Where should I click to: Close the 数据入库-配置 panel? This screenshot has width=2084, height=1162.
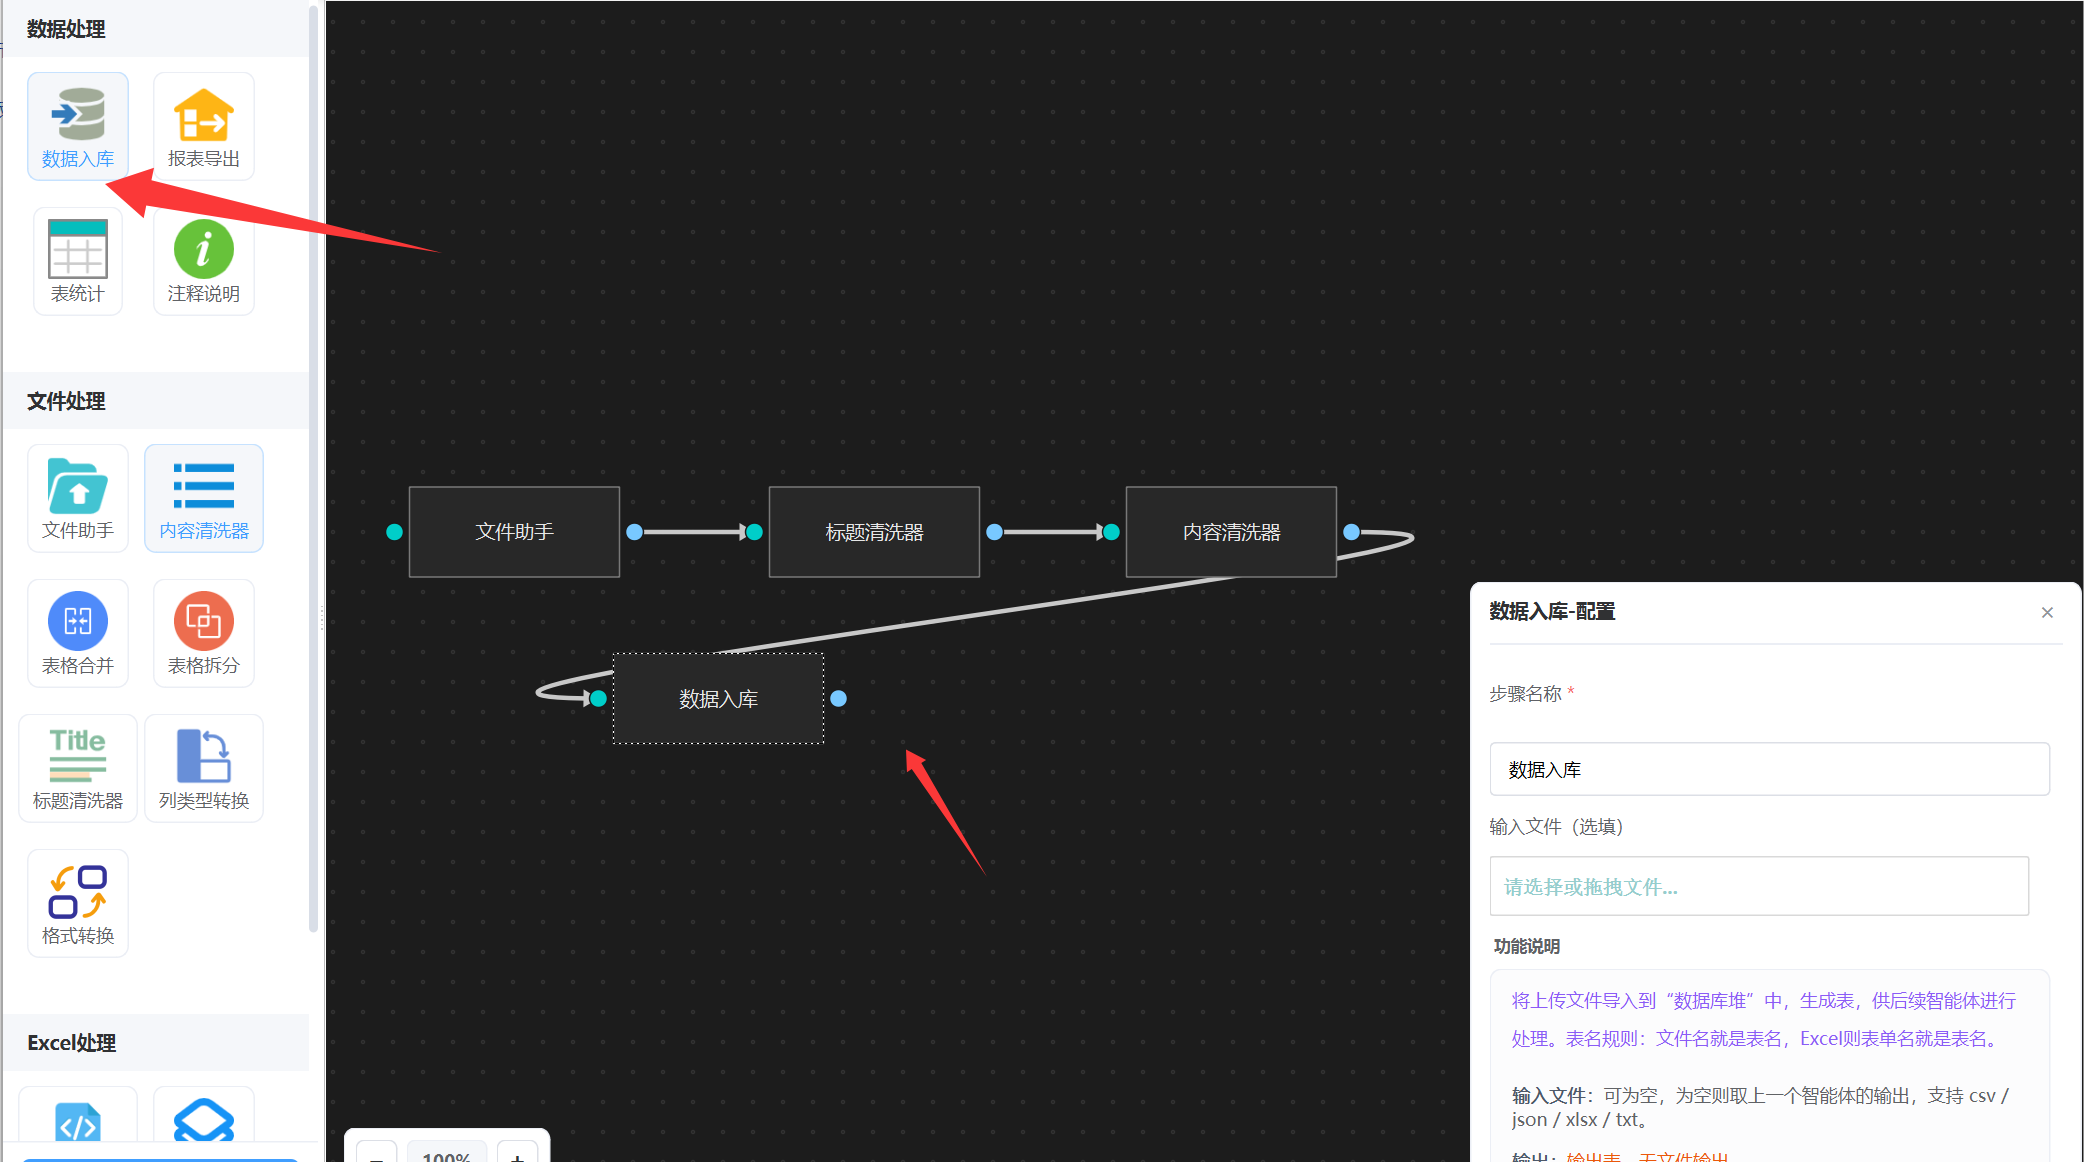[2047, 613]
